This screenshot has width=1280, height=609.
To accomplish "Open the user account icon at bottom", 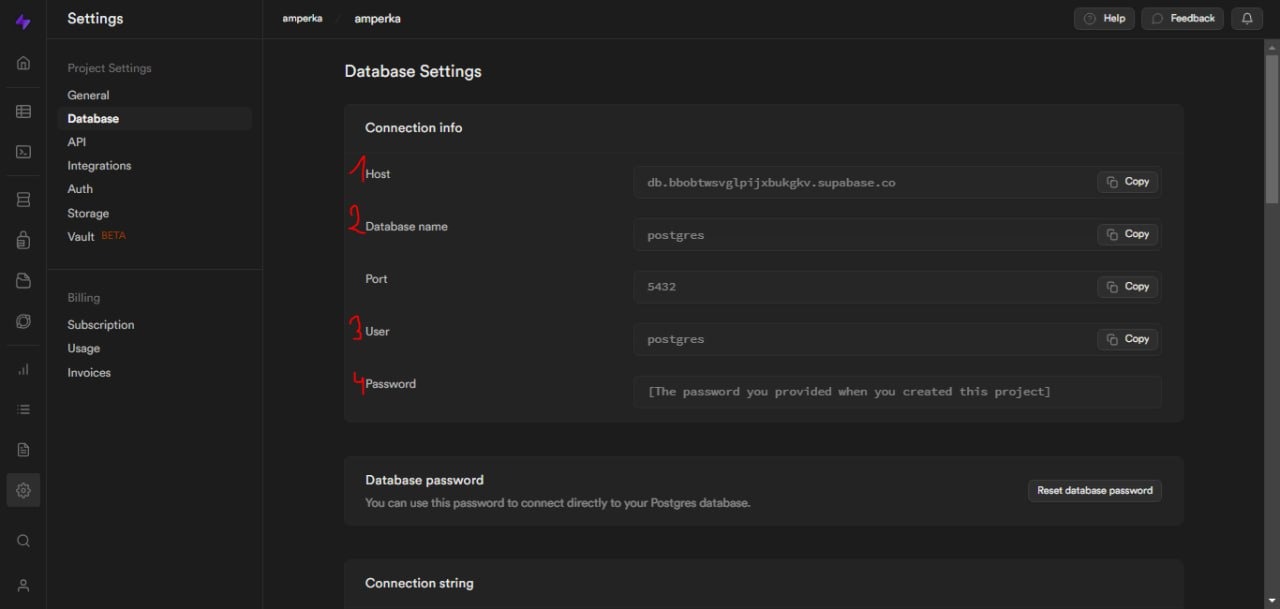I will tap(23, 585).
